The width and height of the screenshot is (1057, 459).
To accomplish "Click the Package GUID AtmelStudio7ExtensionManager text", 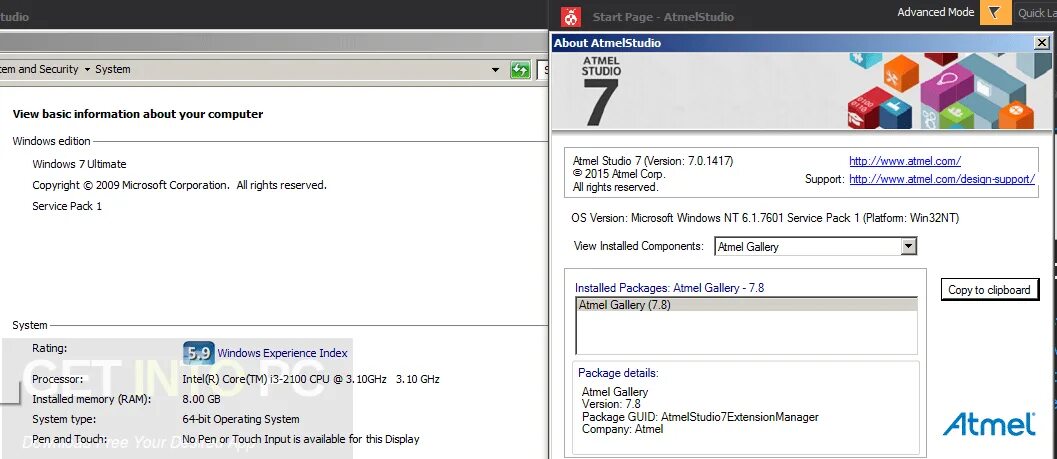I will click(700, 417).
